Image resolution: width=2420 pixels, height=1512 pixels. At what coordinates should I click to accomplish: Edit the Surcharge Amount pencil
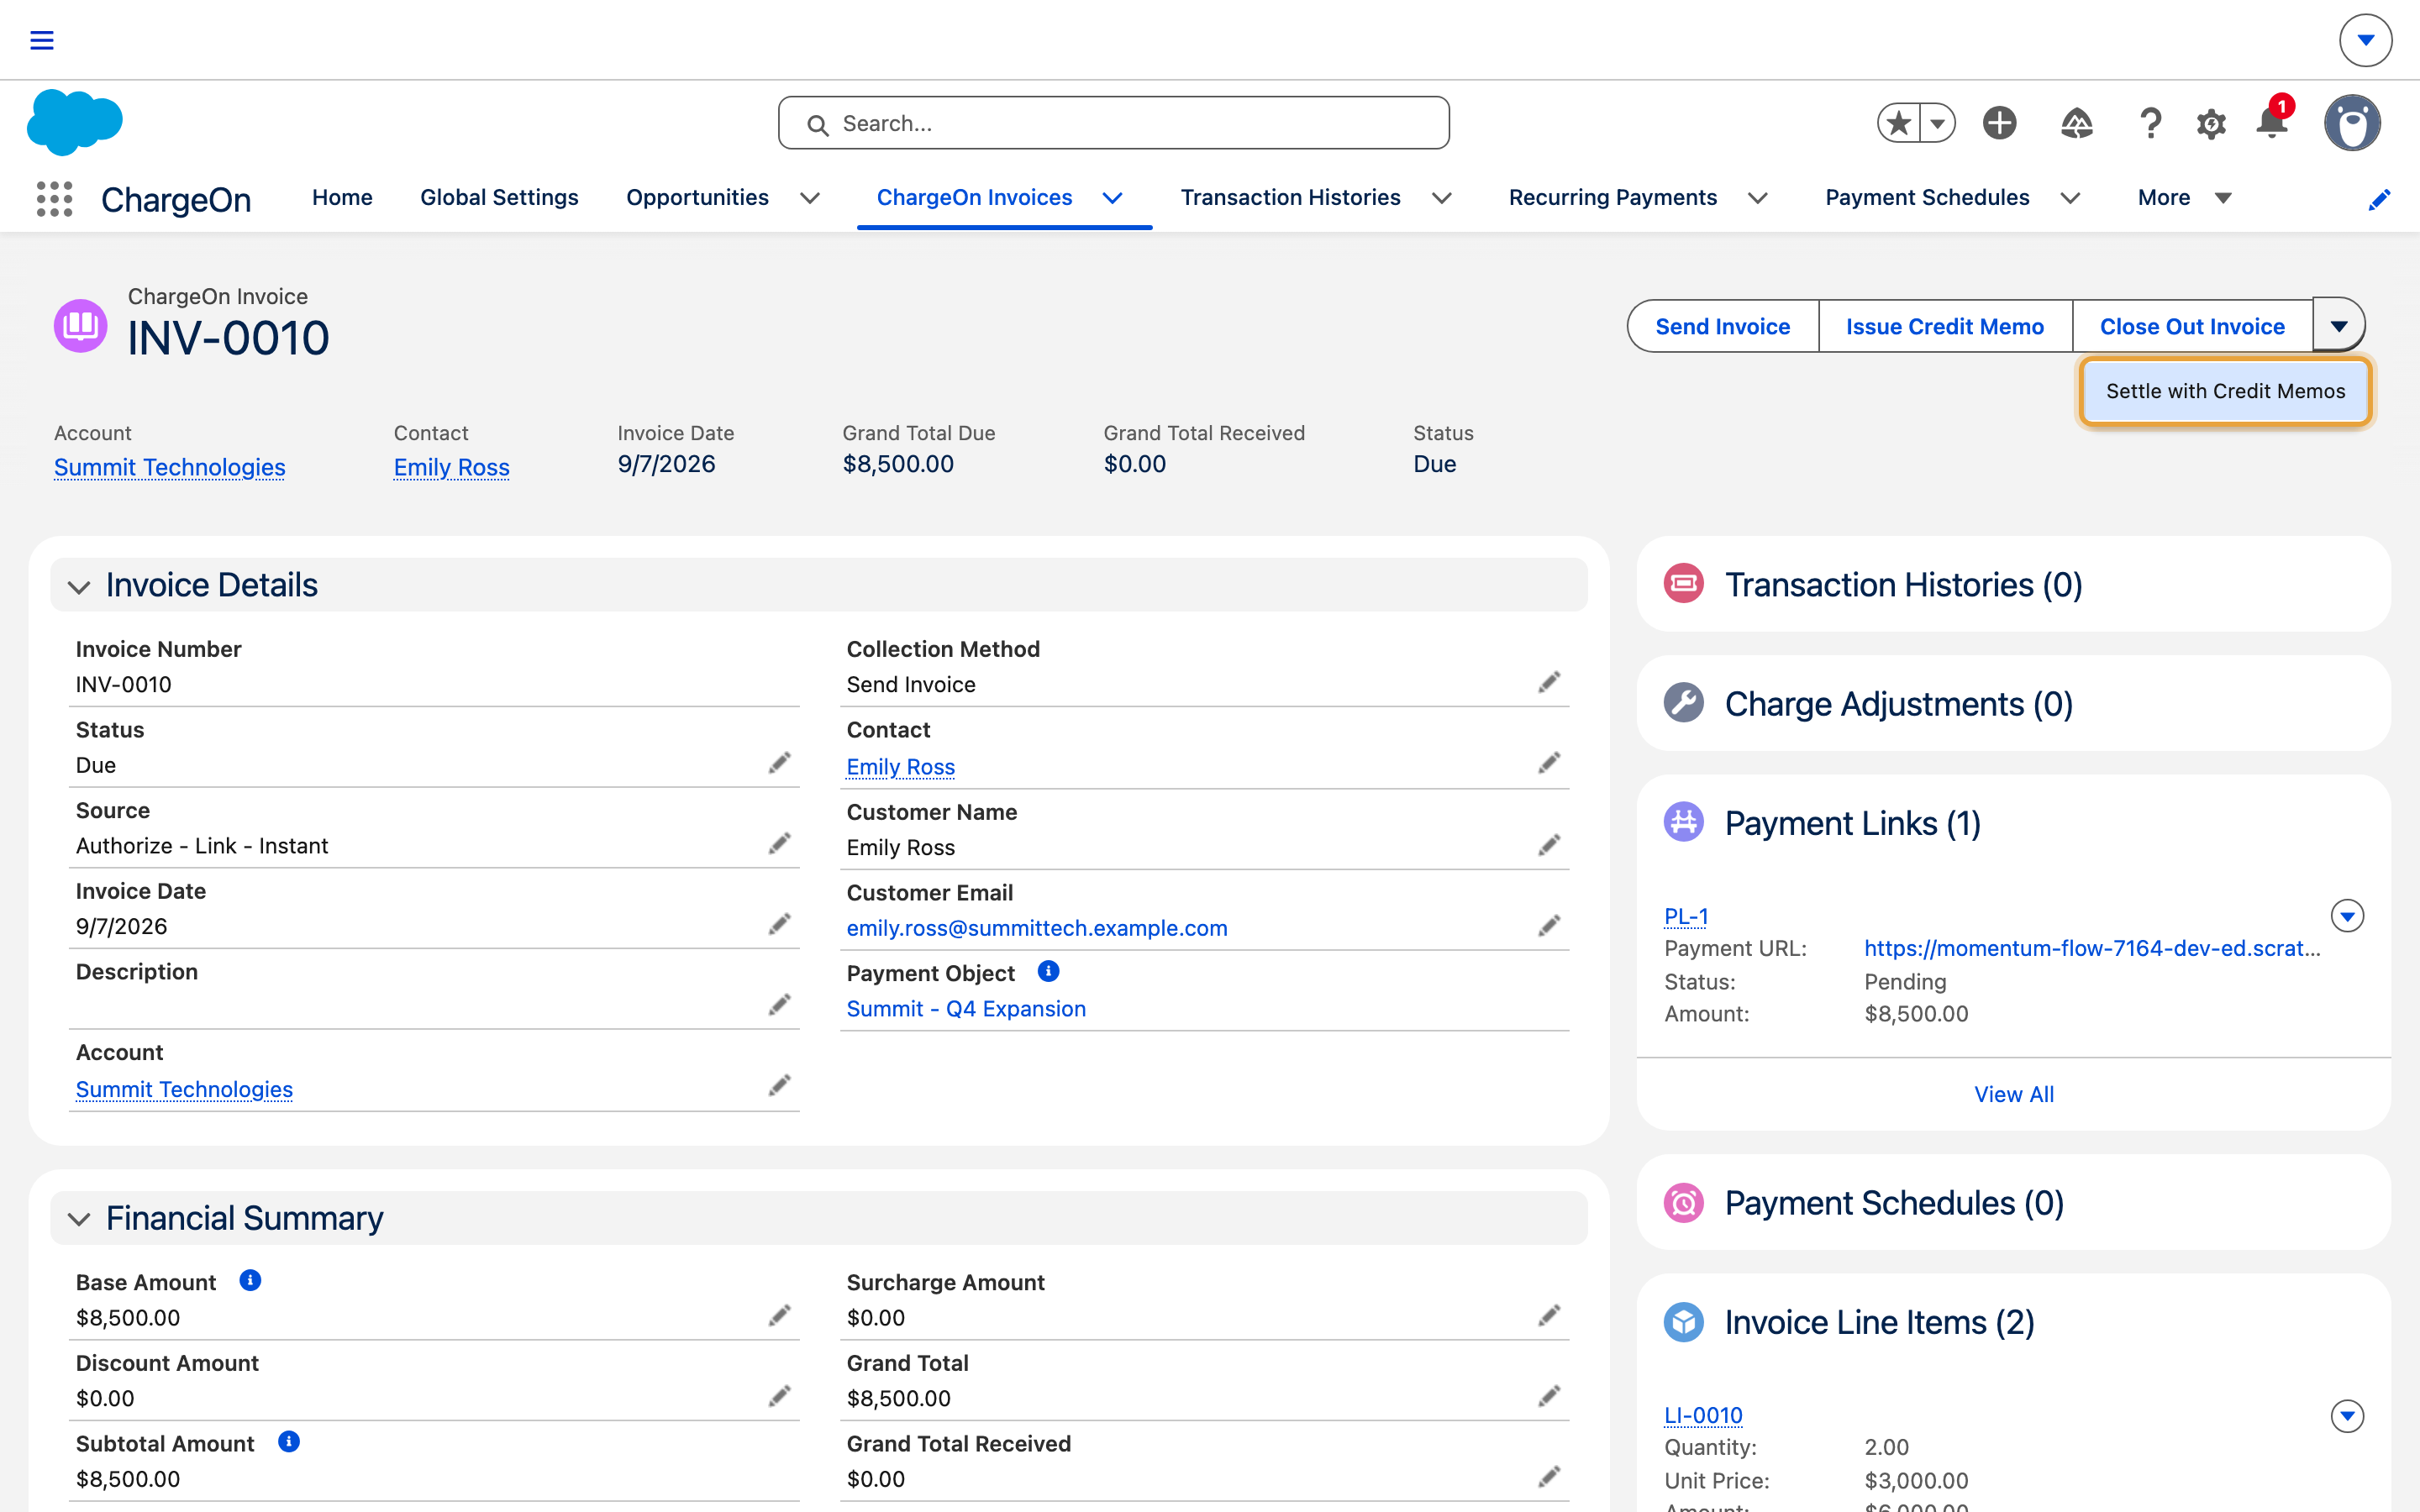tap(1550, 1315)
